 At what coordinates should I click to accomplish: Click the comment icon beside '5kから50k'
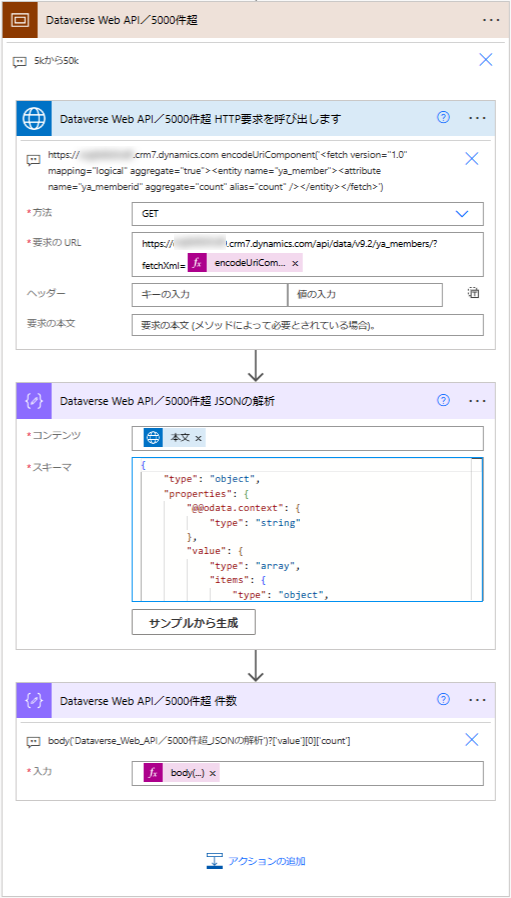[20, 61]
